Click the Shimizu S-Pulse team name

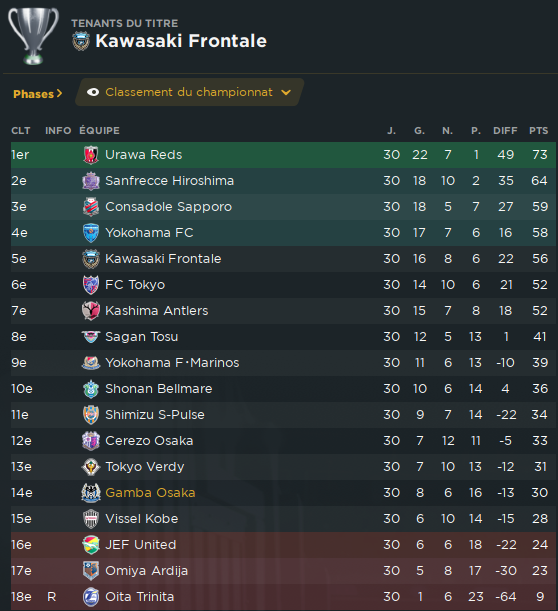155,415
